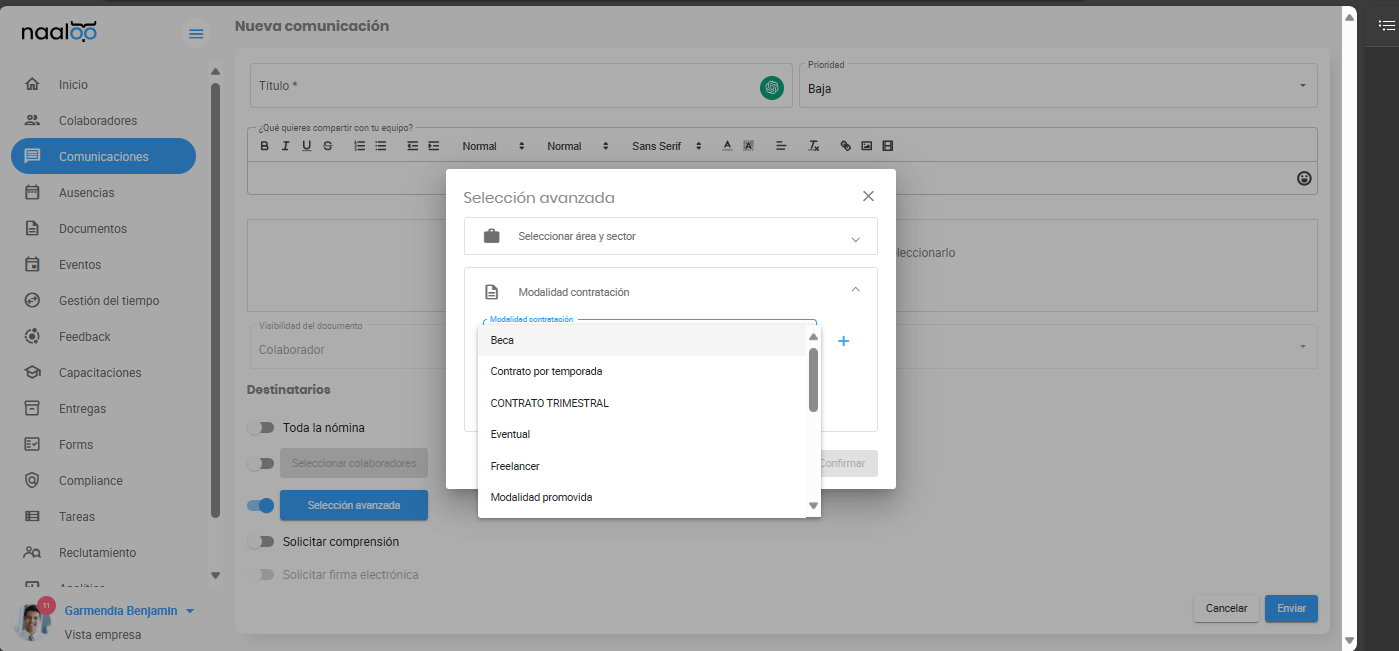
Task: Click the Feedback icon in sidebar
Action: tap(32, 337)
